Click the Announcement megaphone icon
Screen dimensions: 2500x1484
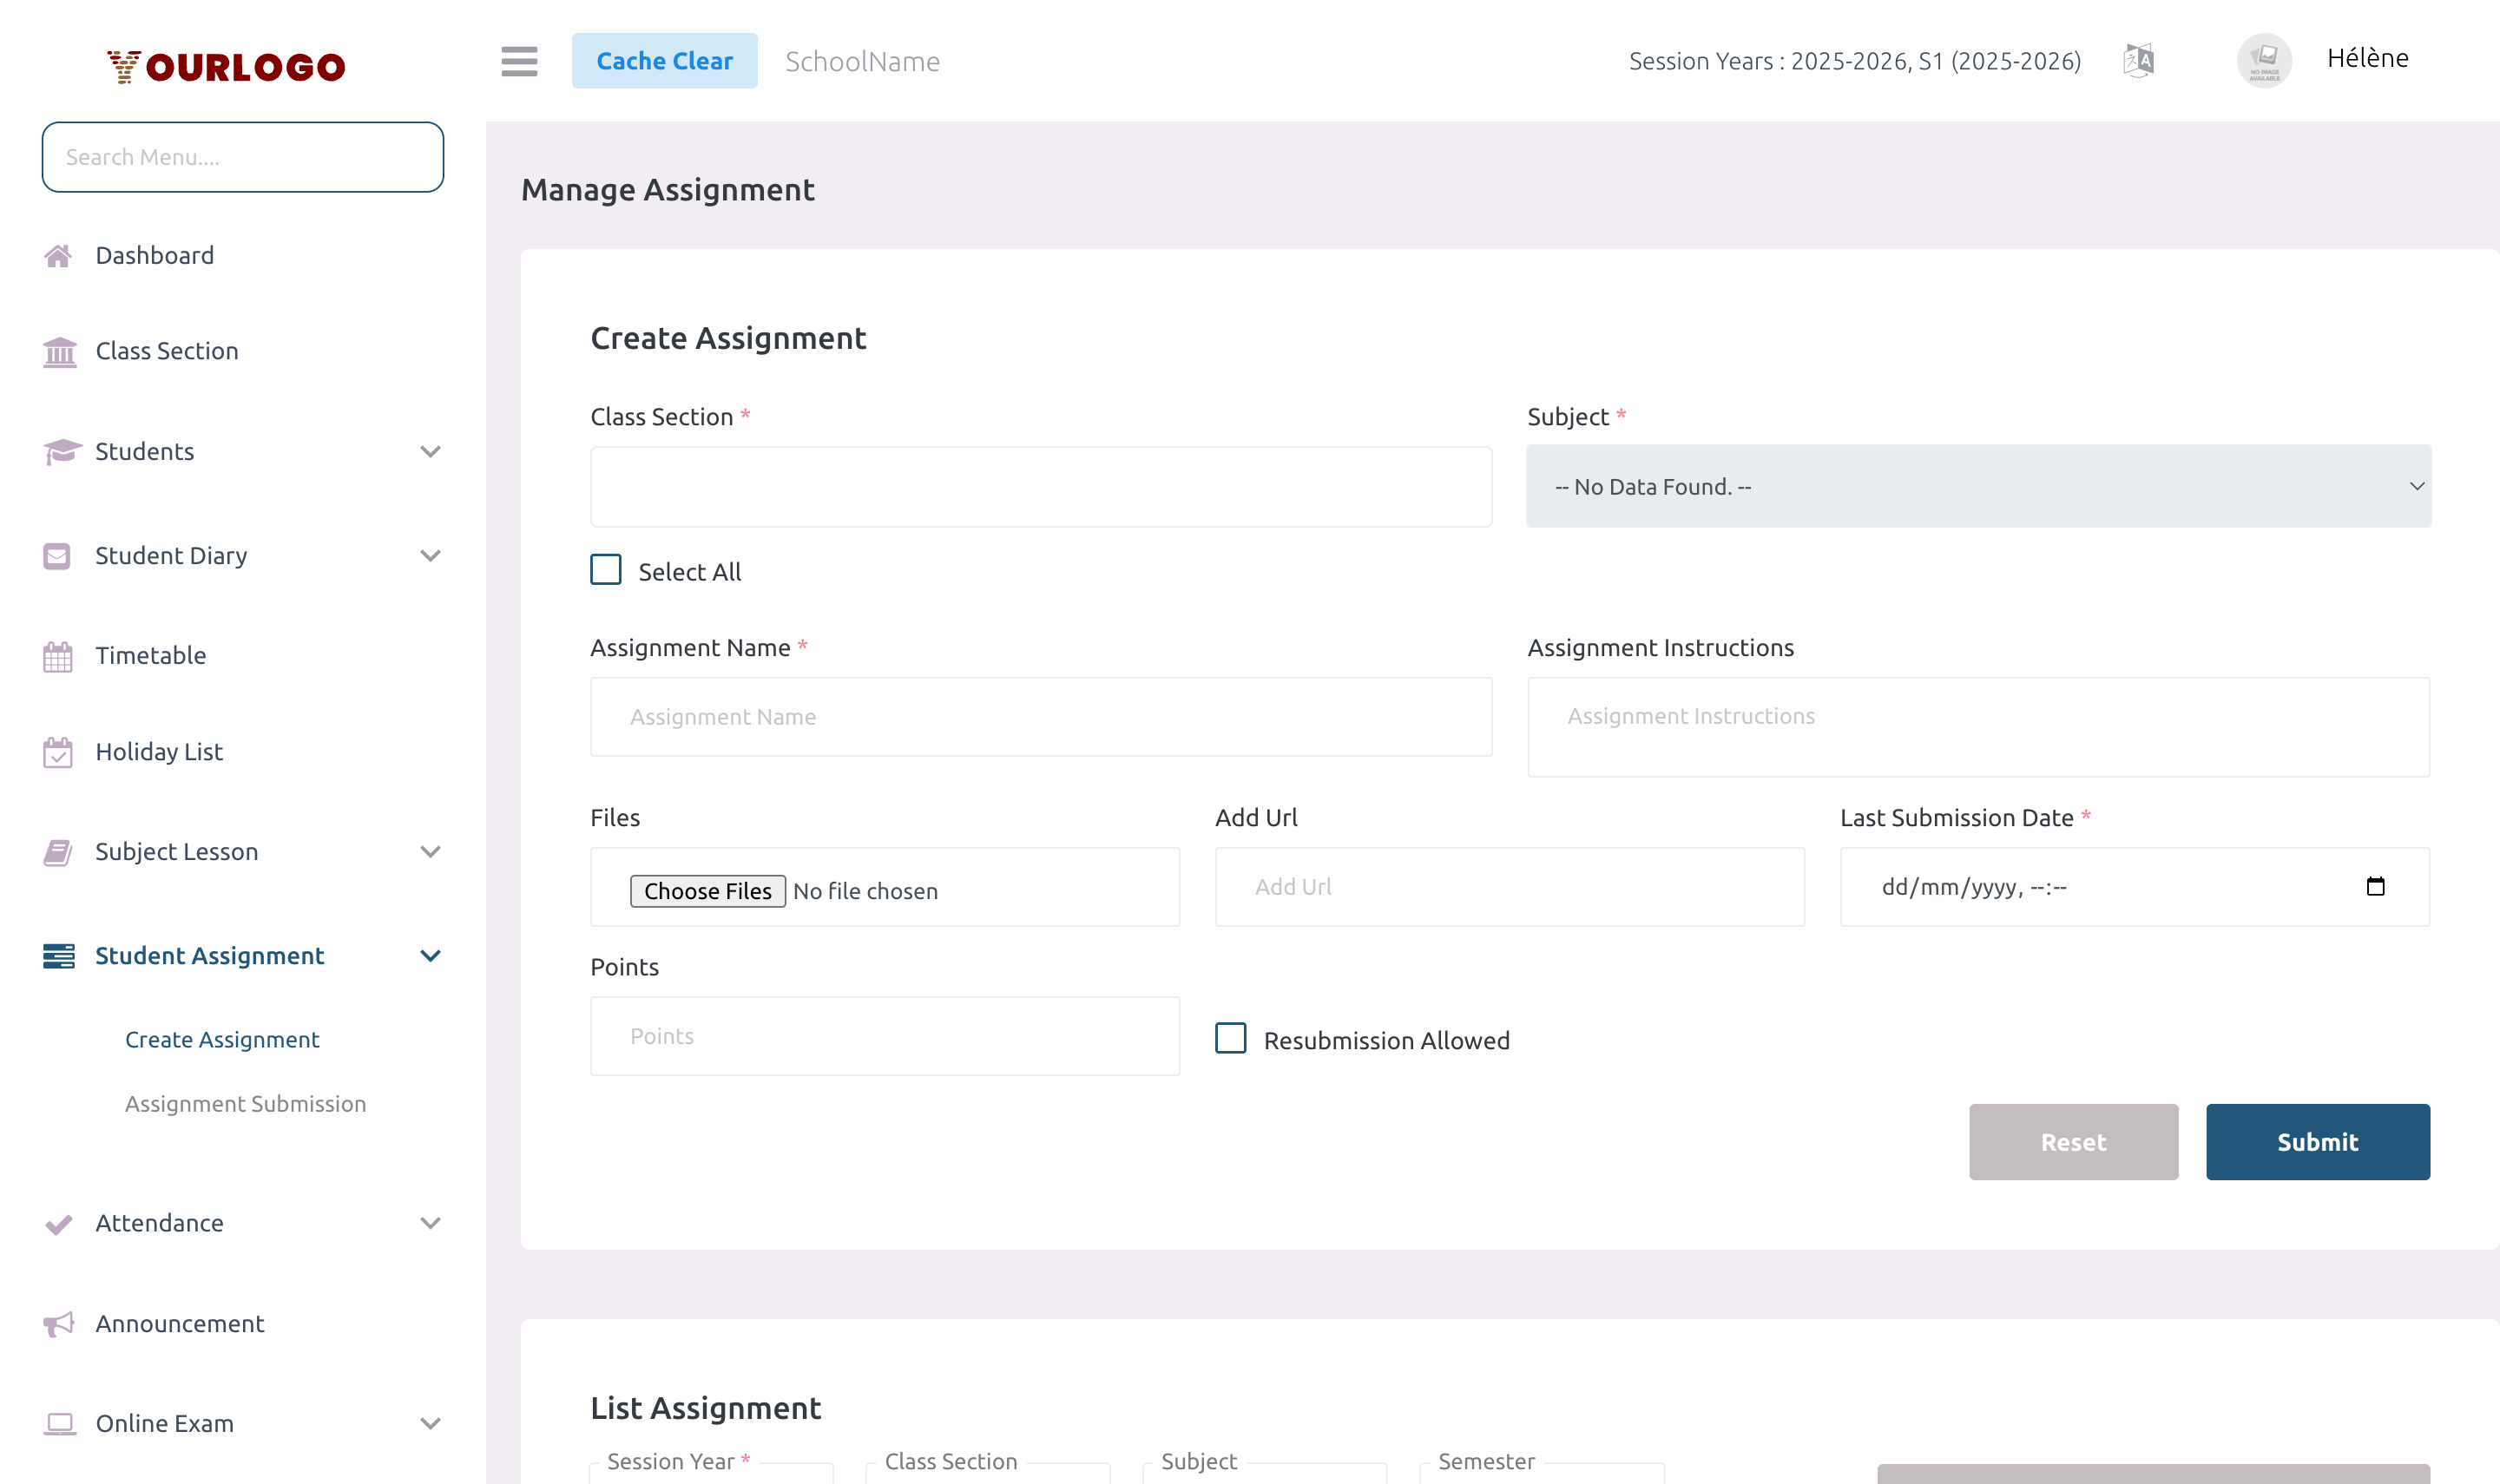(58, 1324)
